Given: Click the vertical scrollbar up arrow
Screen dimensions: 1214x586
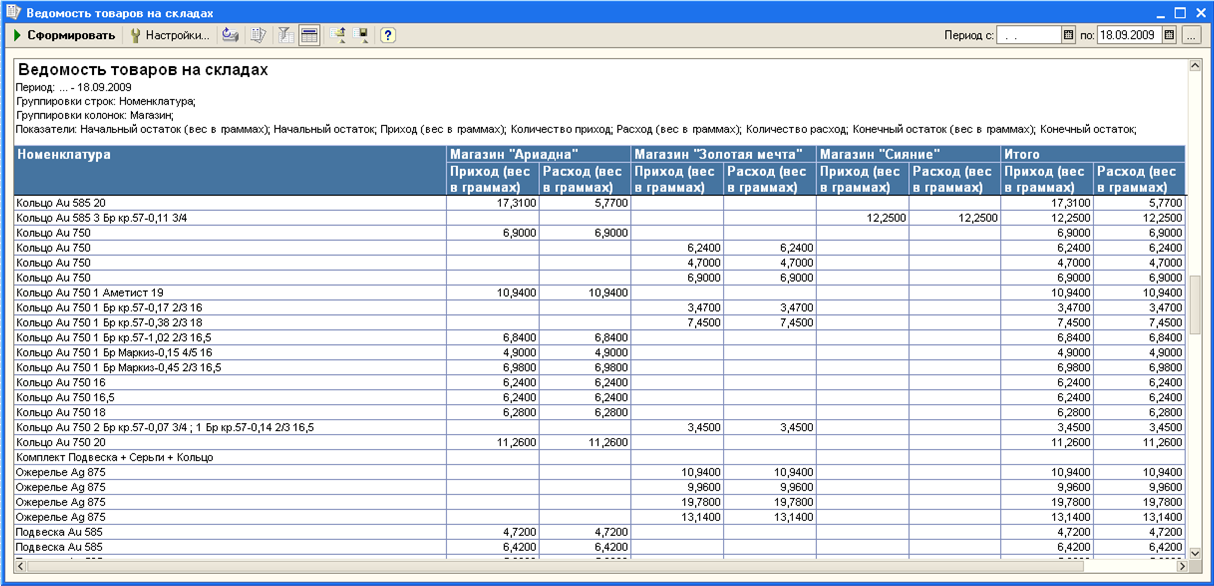Looking at the screenshot, I should coord(1194,65).
